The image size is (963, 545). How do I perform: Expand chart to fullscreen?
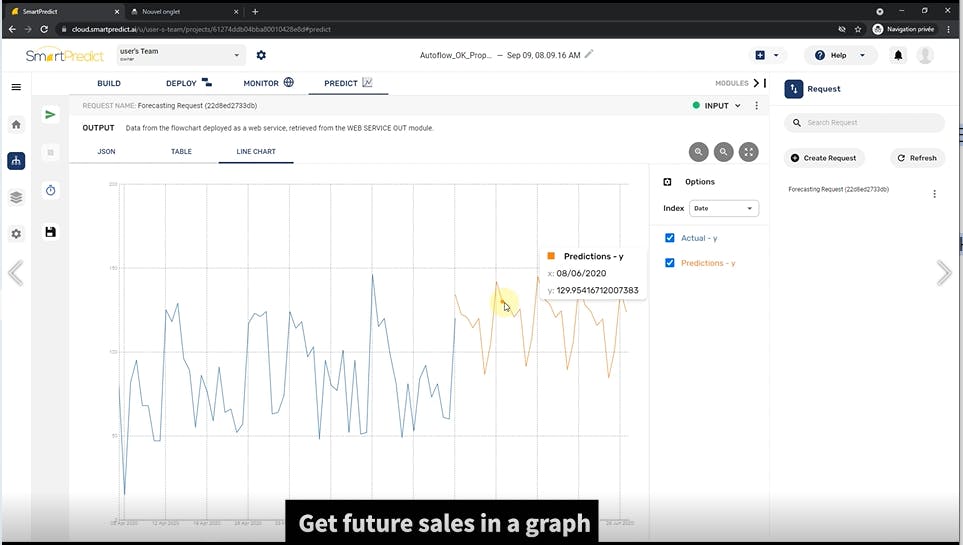[749, 152]
